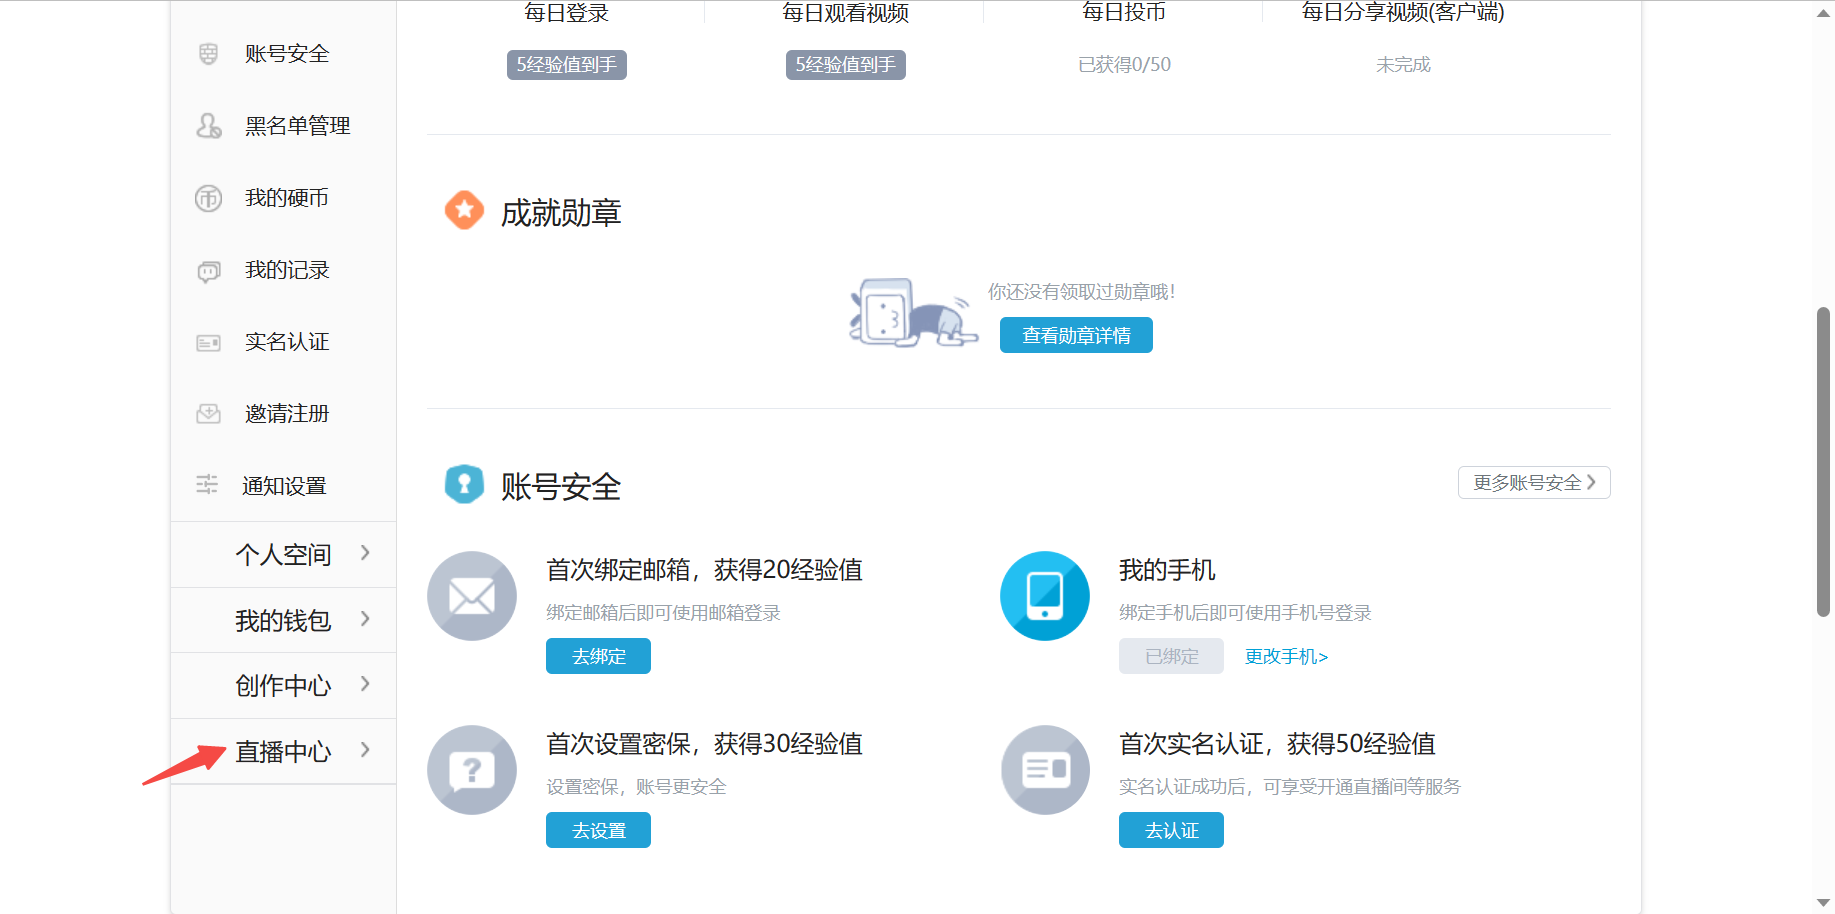
Task: Click the 我的记录 speech bubble icon
Action: pyautogui.click(x=208, y=269)
